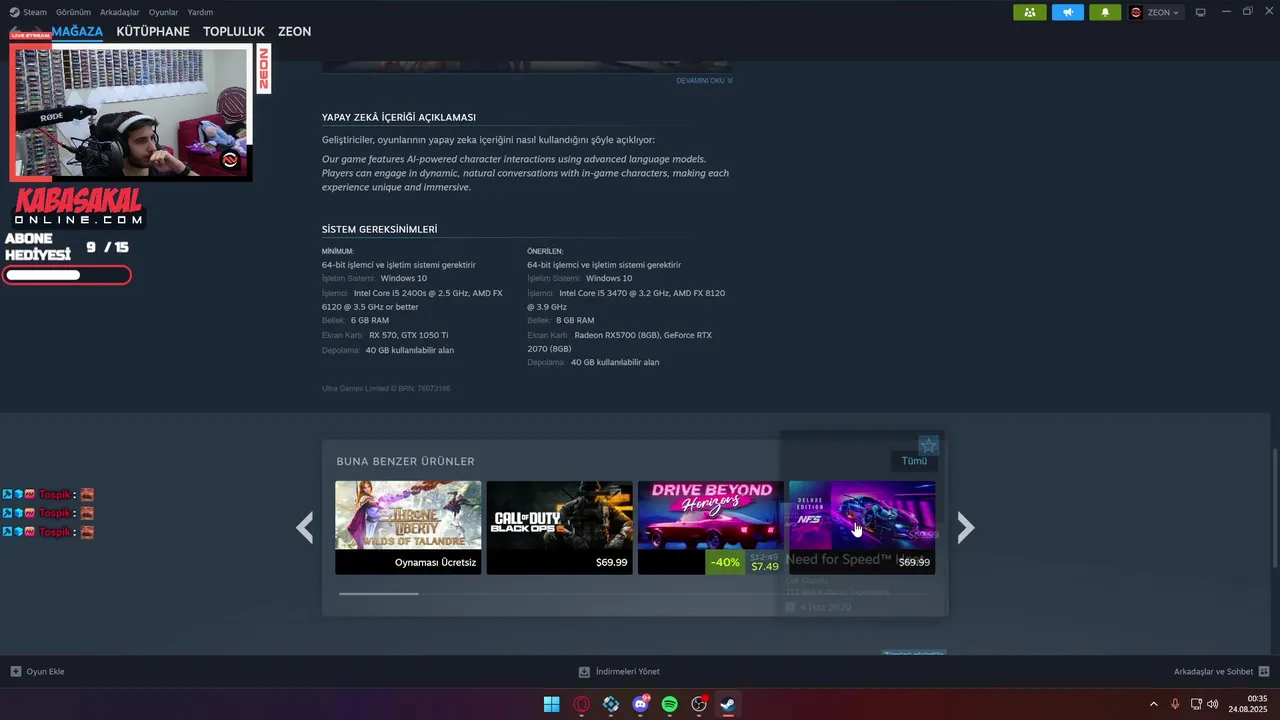This screenshot has height=720, width=1280.
Task: Open the Yardım menu
Action: (x=200, y=12)
